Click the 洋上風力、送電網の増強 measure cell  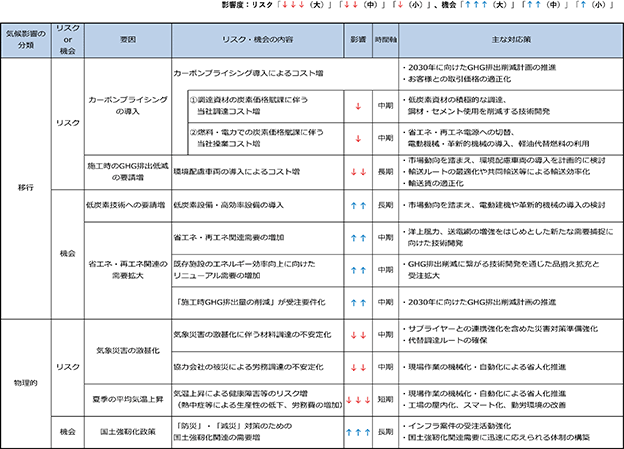tap(511, 238)
